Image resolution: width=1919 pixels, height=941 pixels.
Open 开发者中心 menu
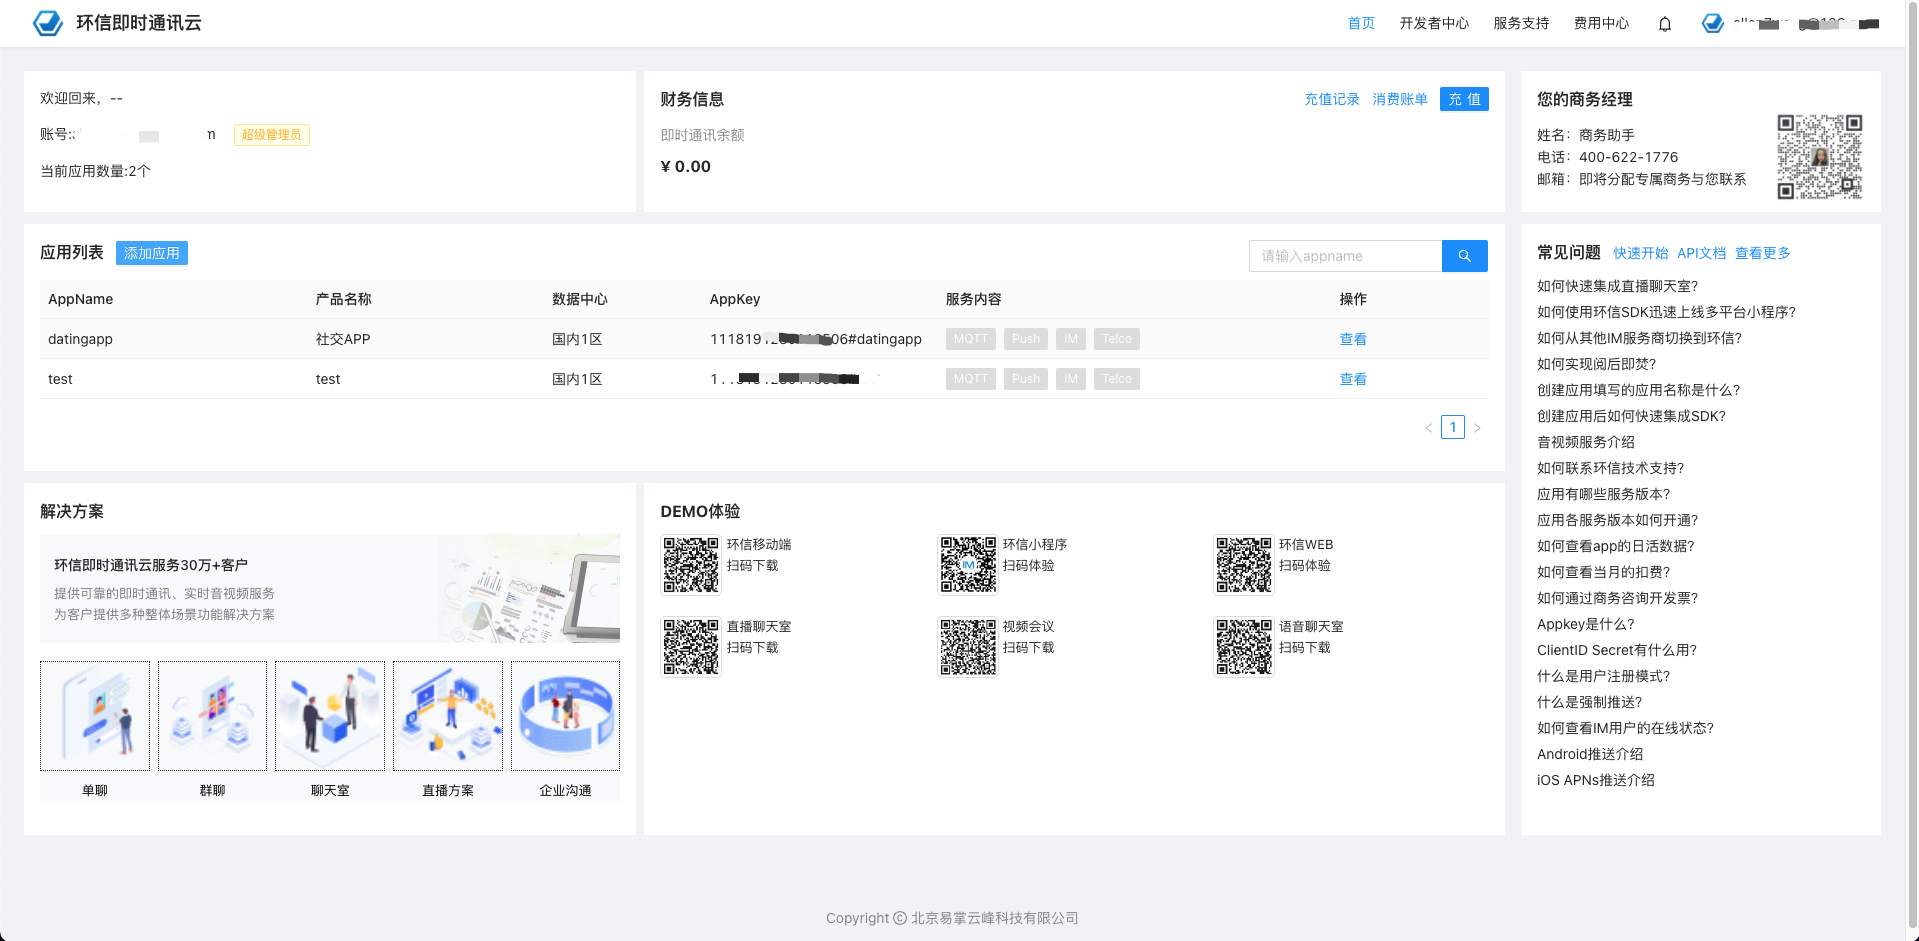[x=1434, y=23]
